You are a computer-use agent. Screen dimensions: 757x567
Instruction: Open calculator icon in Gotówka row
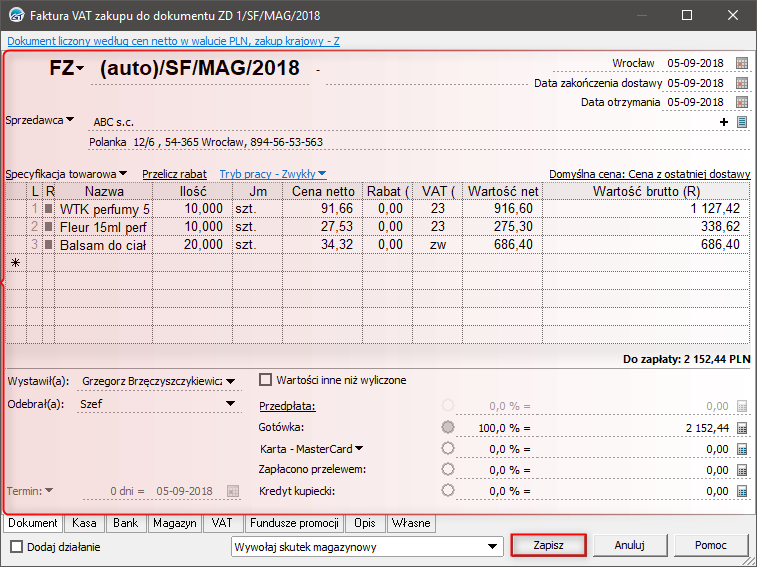point(742,428)
